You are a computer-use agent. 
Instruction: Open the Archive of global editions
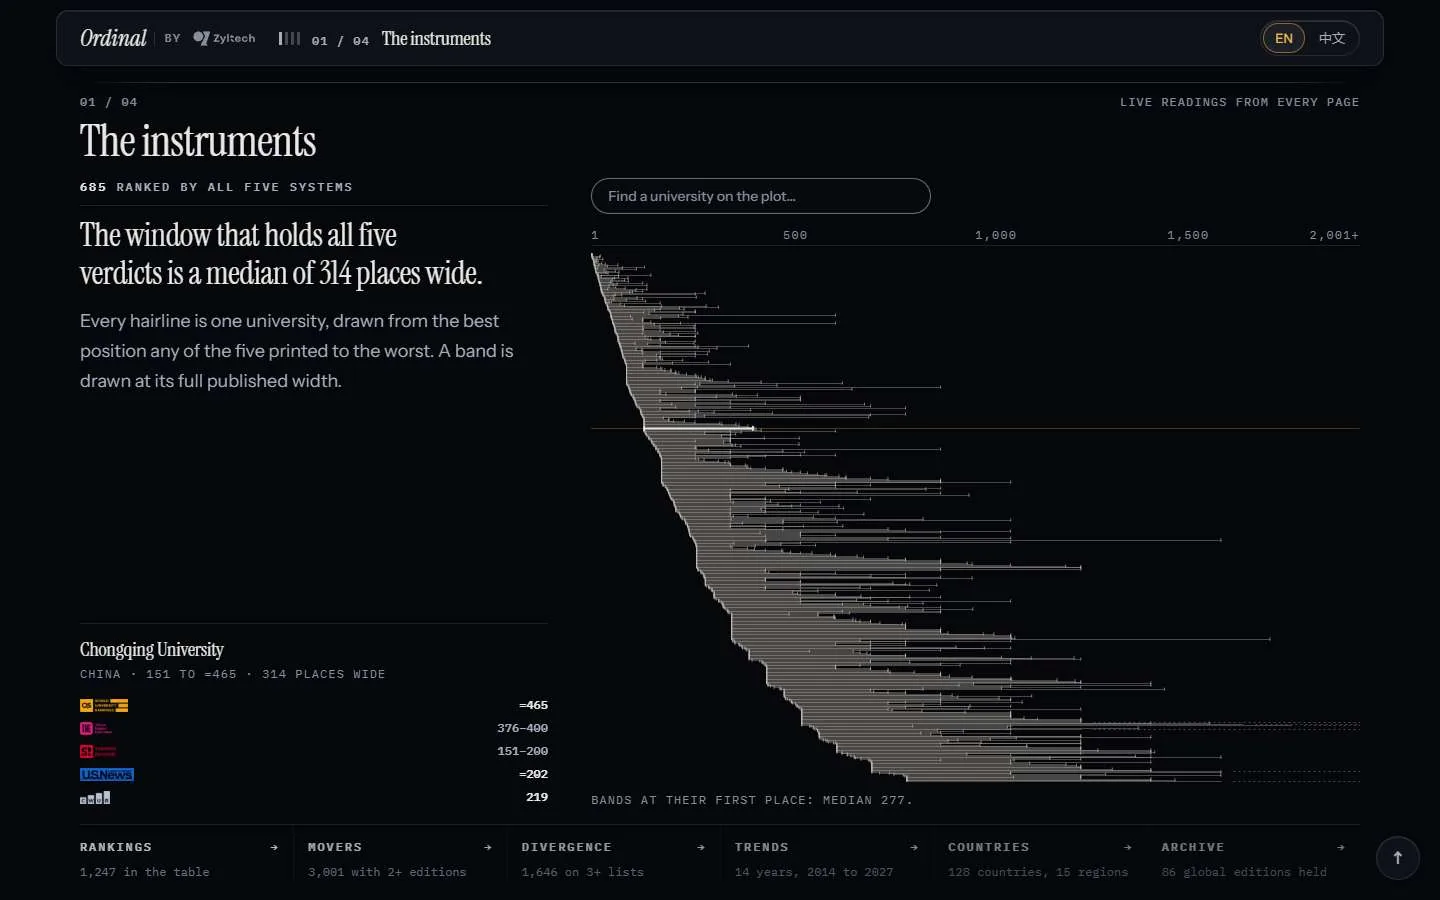tap(1254, 859)
